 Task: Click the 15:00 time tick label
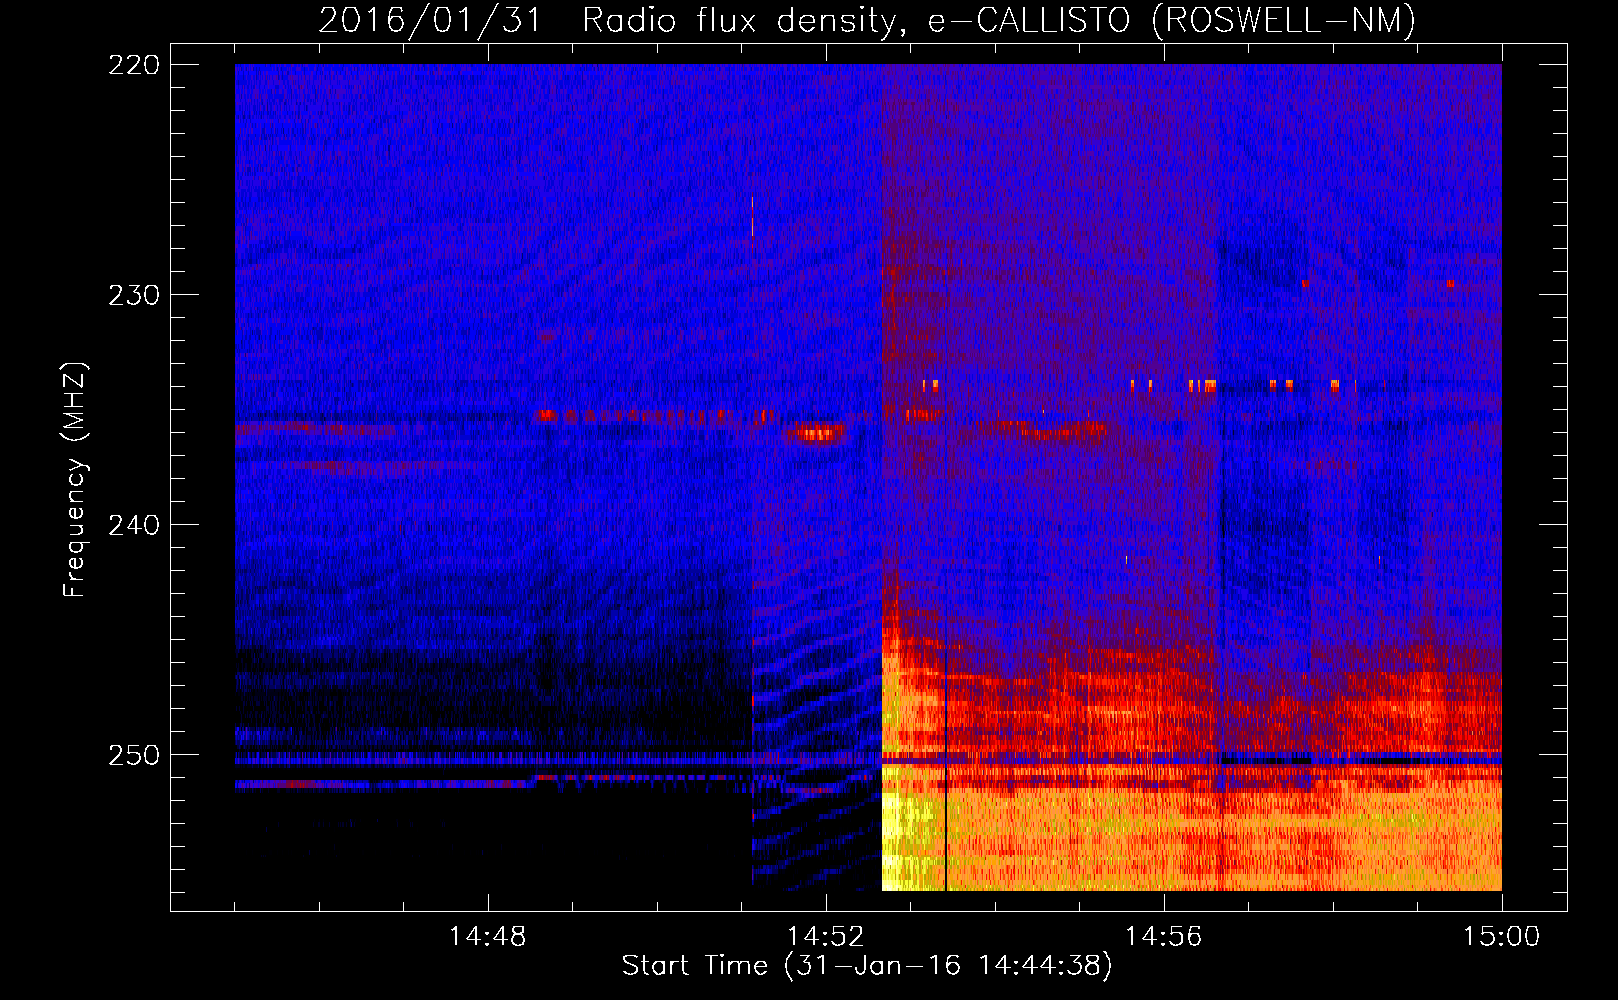tap(1501, 937)
